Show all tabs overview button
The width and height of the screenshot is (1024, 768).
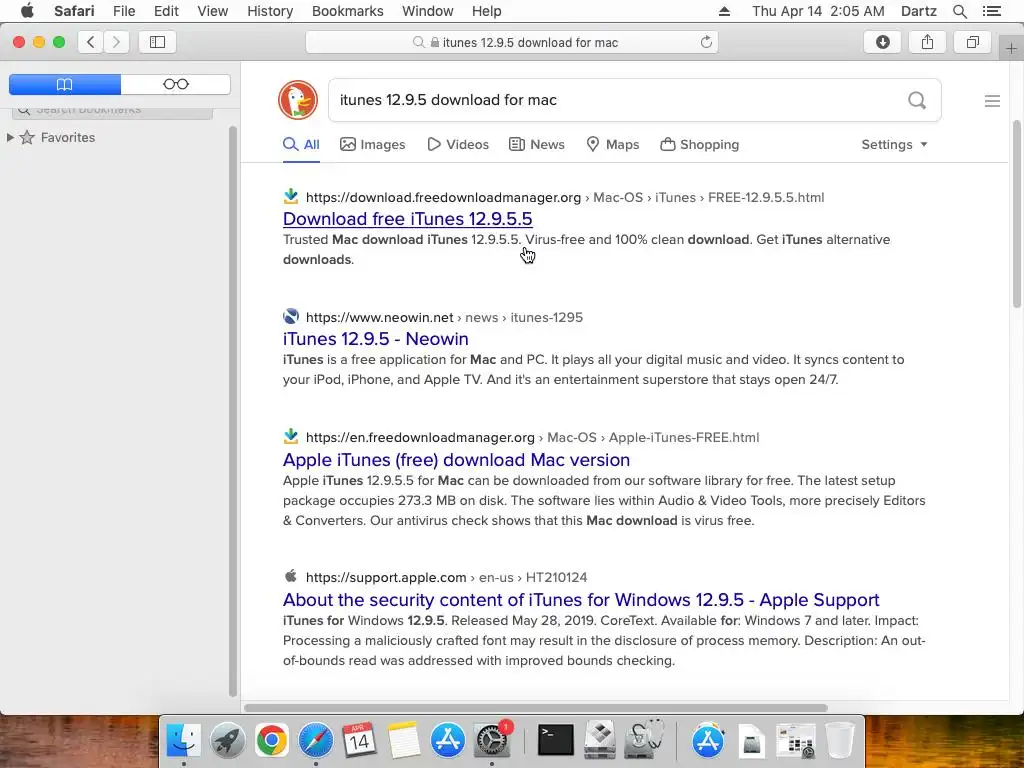tap(972, 42)
